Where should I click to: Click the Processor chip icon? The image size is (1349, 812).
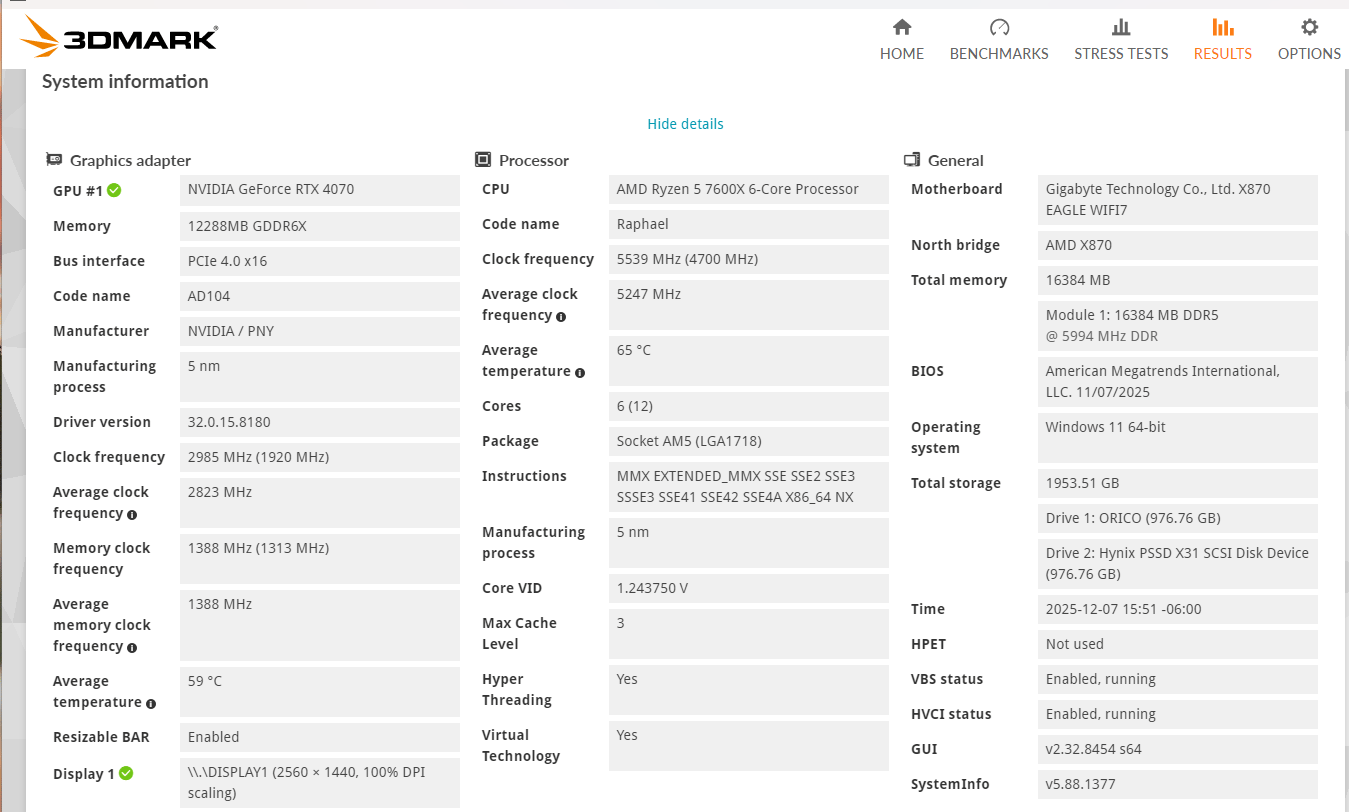tap(483, 160)
